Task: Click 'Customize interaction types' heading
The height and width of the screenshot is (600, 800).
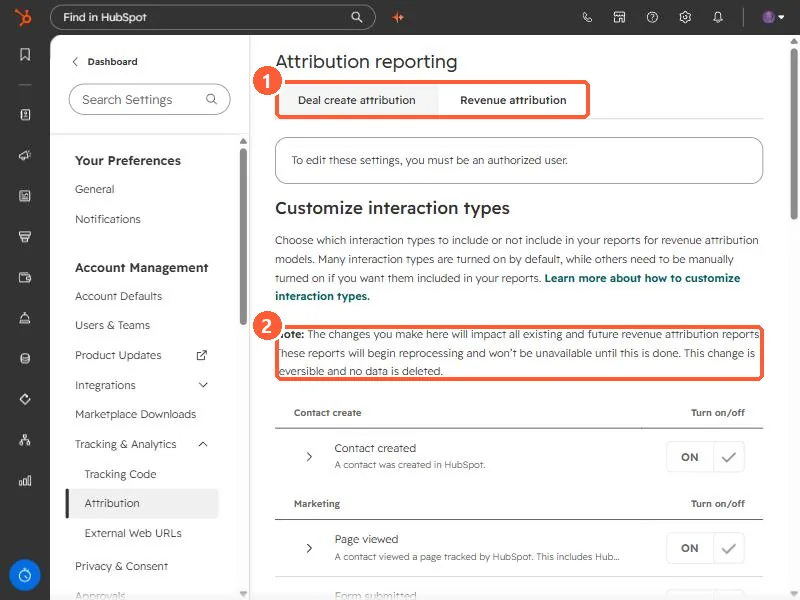Action: click(392, 208)
